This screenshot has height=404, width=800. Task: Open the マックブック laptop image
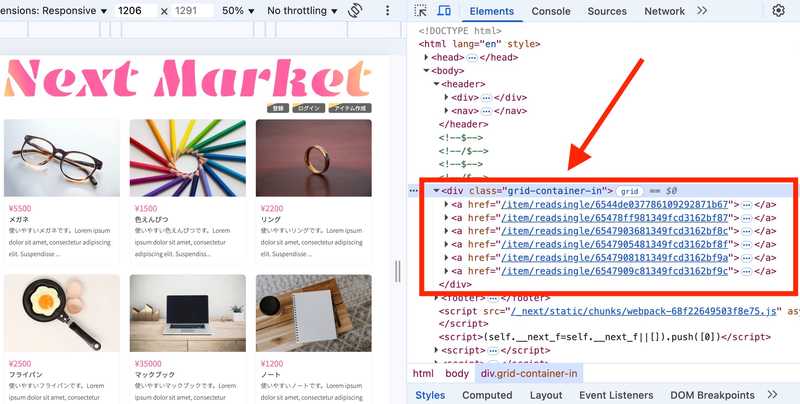point(187,313)
